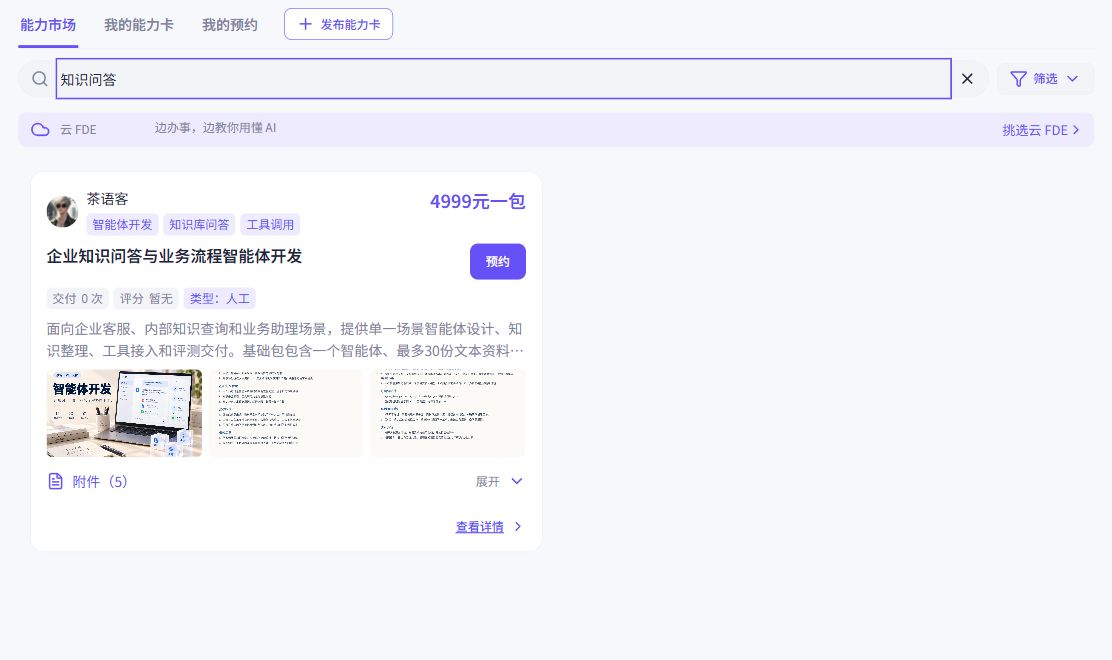Click the search field containing 知识问答
The width and height of the screenshot is (1112, 660).
coord(504,79)
